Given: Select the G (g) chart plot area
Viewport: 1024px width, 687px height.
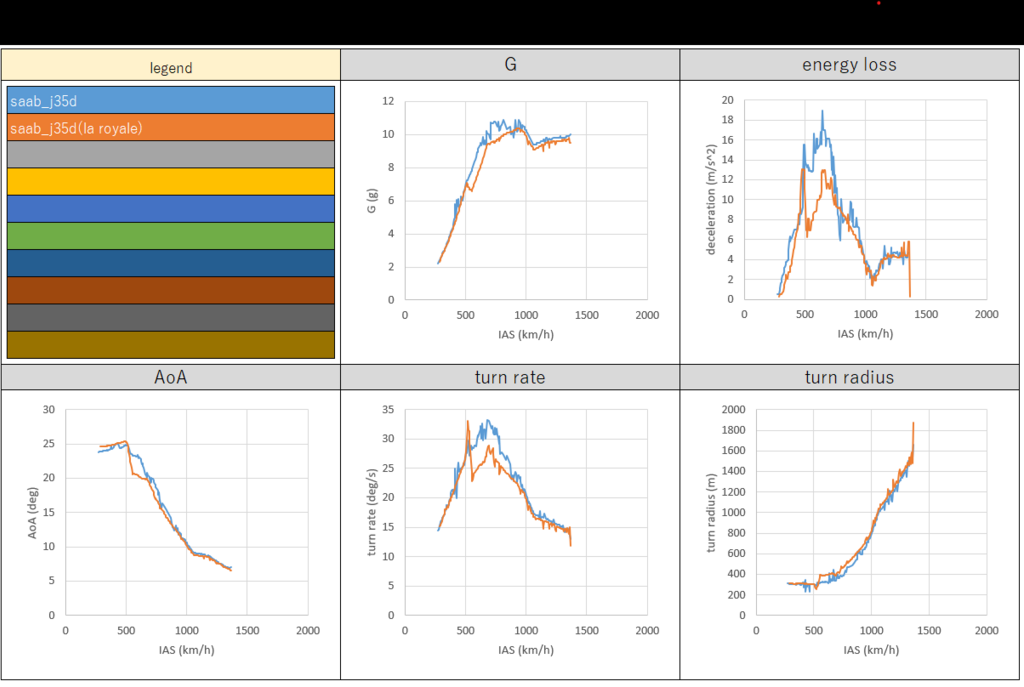Looking at the screenshot, I should (x=525, y=200).
